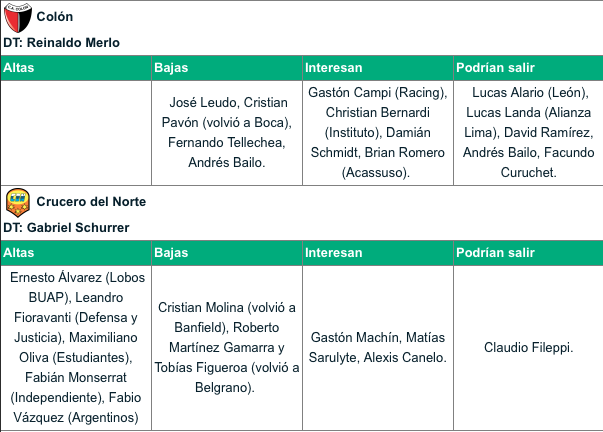The width and height of the screenshot is (603, 432).
Task: Click the DT: Gabriel Schurrer text
Action: [66, 227]
